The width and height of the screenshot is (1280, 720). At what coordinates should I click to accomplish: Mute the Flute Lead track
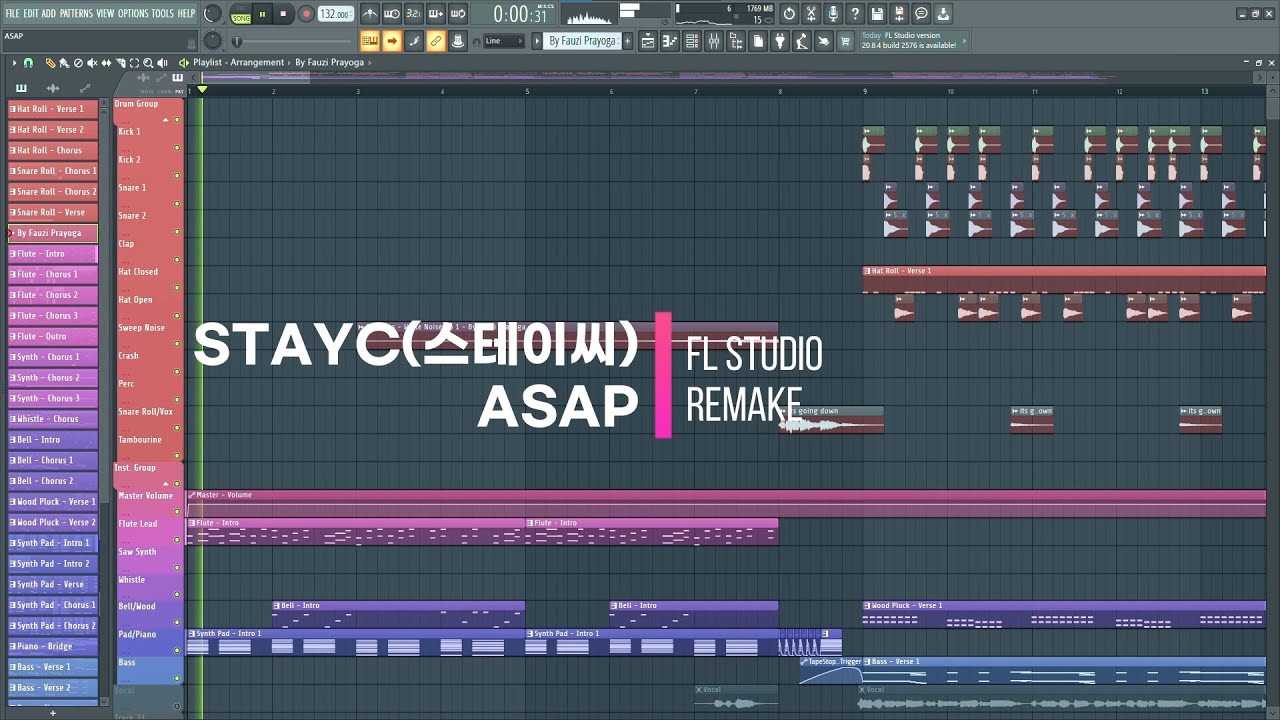point(177,540)
